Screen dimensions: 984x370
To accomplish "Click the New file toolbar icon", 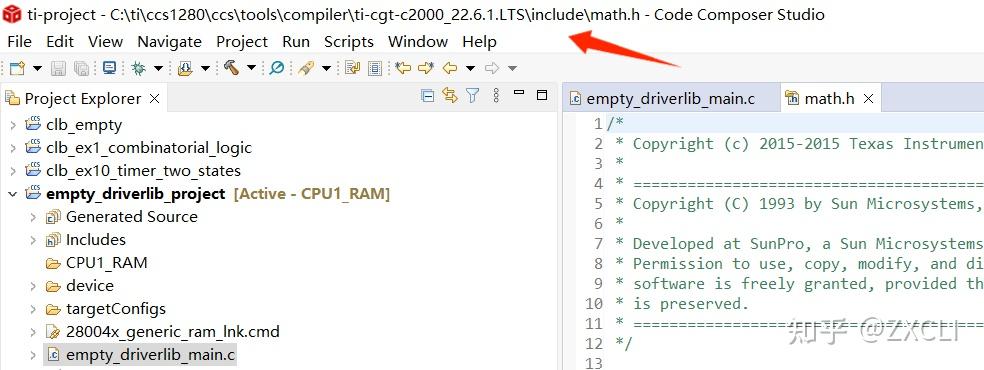I will [x=18, y=68].
